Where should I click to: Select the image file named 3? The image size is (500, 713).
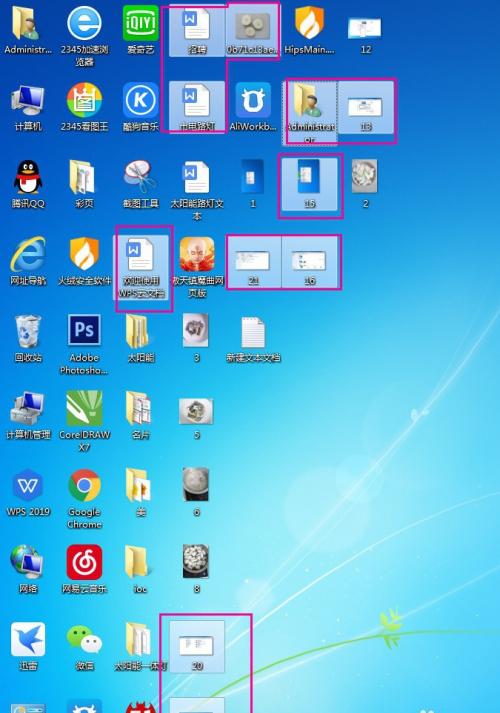[x=196, y=338]
